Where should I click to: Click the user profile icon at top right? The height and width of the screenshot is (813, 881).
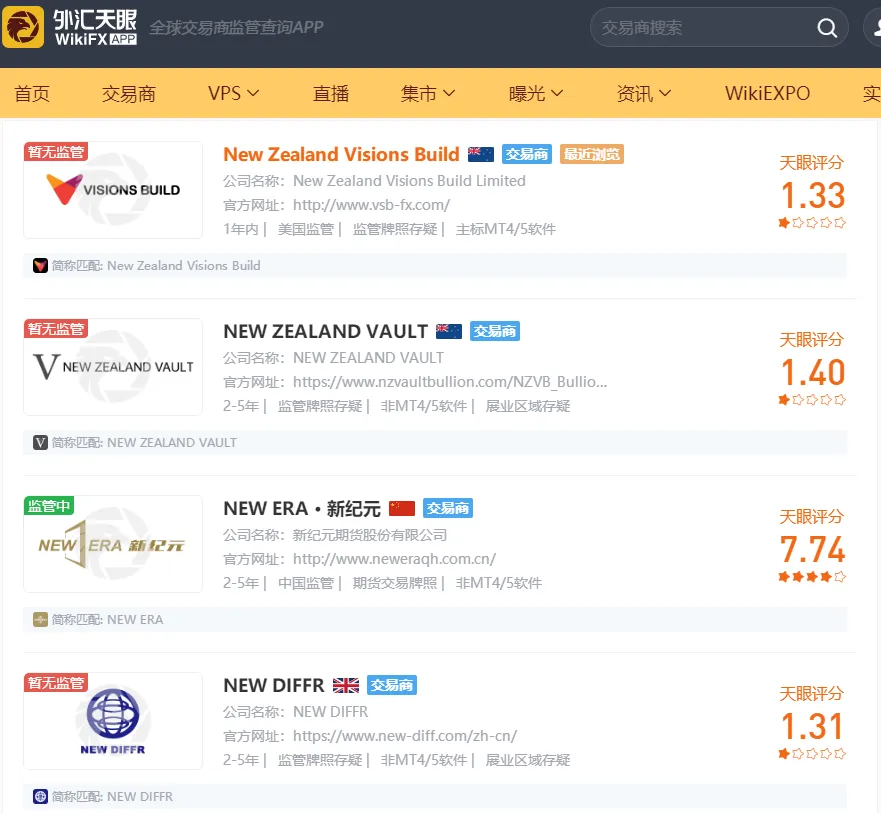point(874,27)
